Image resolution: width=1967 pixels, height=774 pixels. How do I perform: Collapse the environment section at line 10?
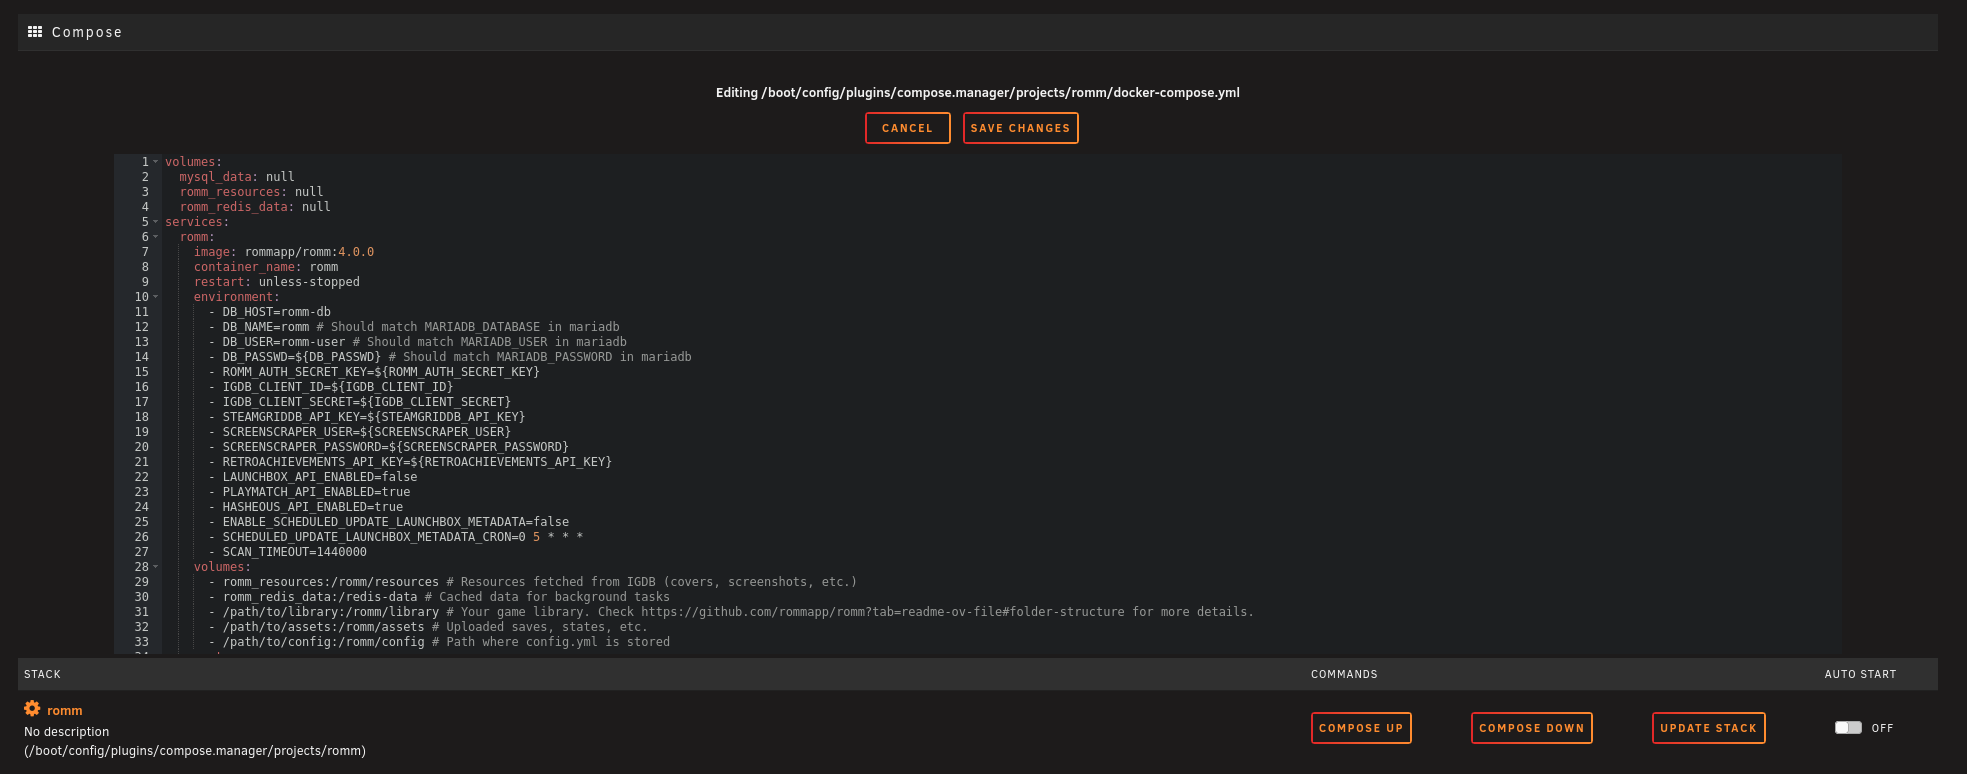(156, 297)
